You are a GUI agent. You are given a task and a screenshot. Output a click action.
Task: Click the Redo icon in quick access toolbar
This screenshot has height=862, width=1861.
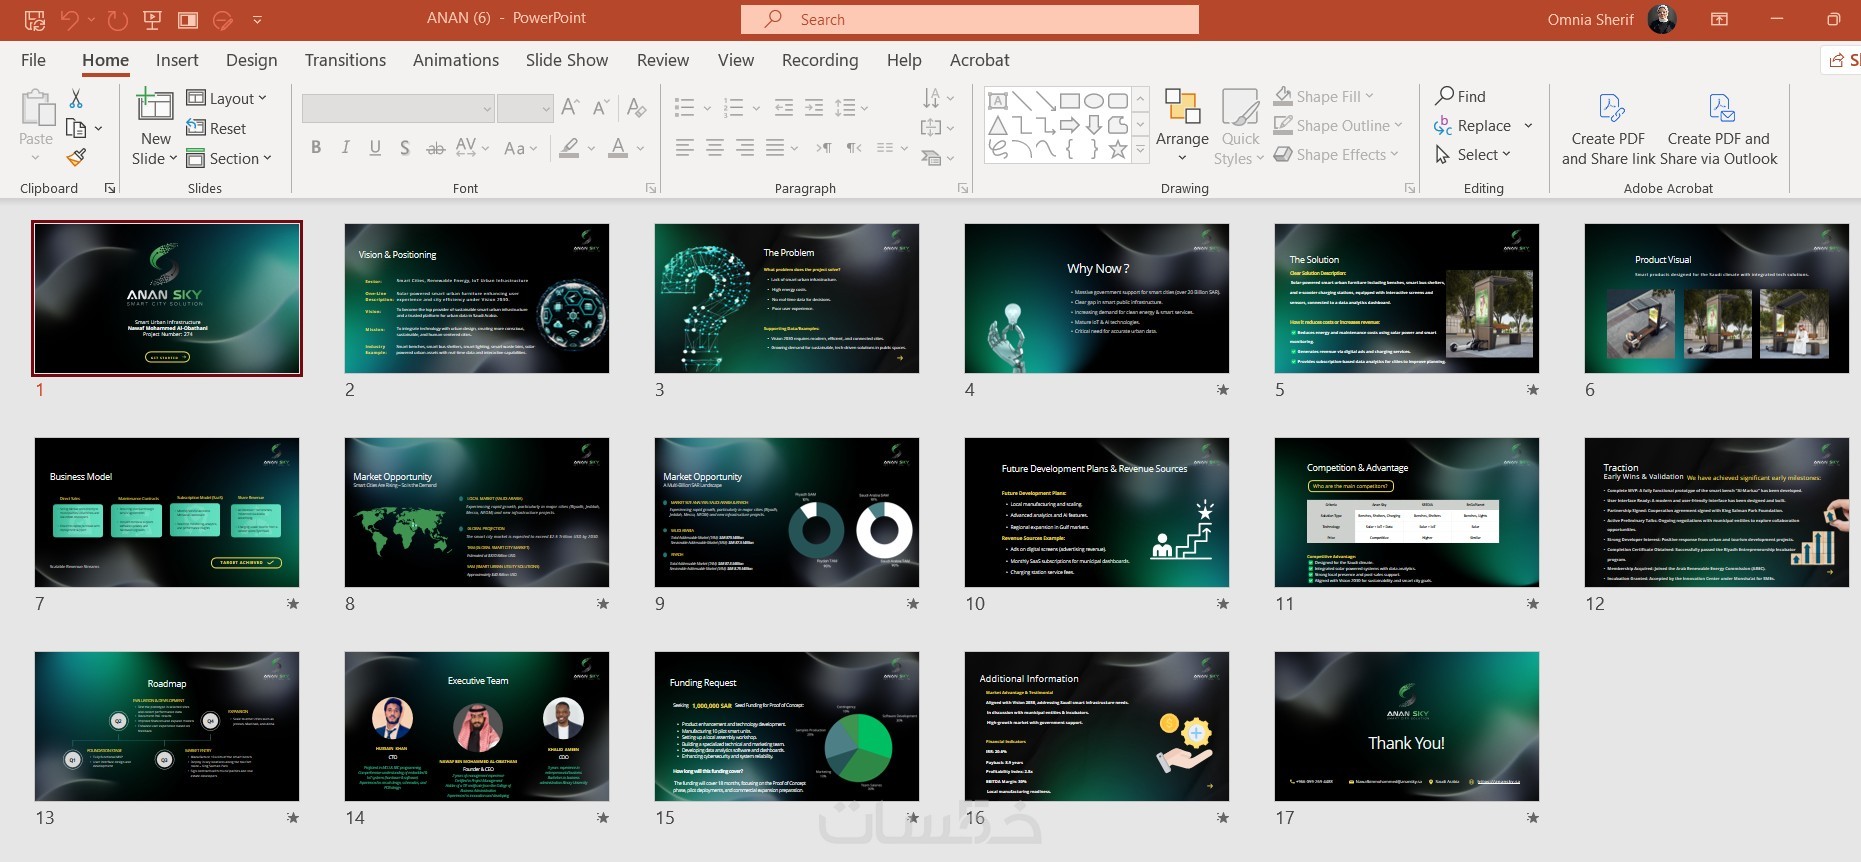[117, 19]
